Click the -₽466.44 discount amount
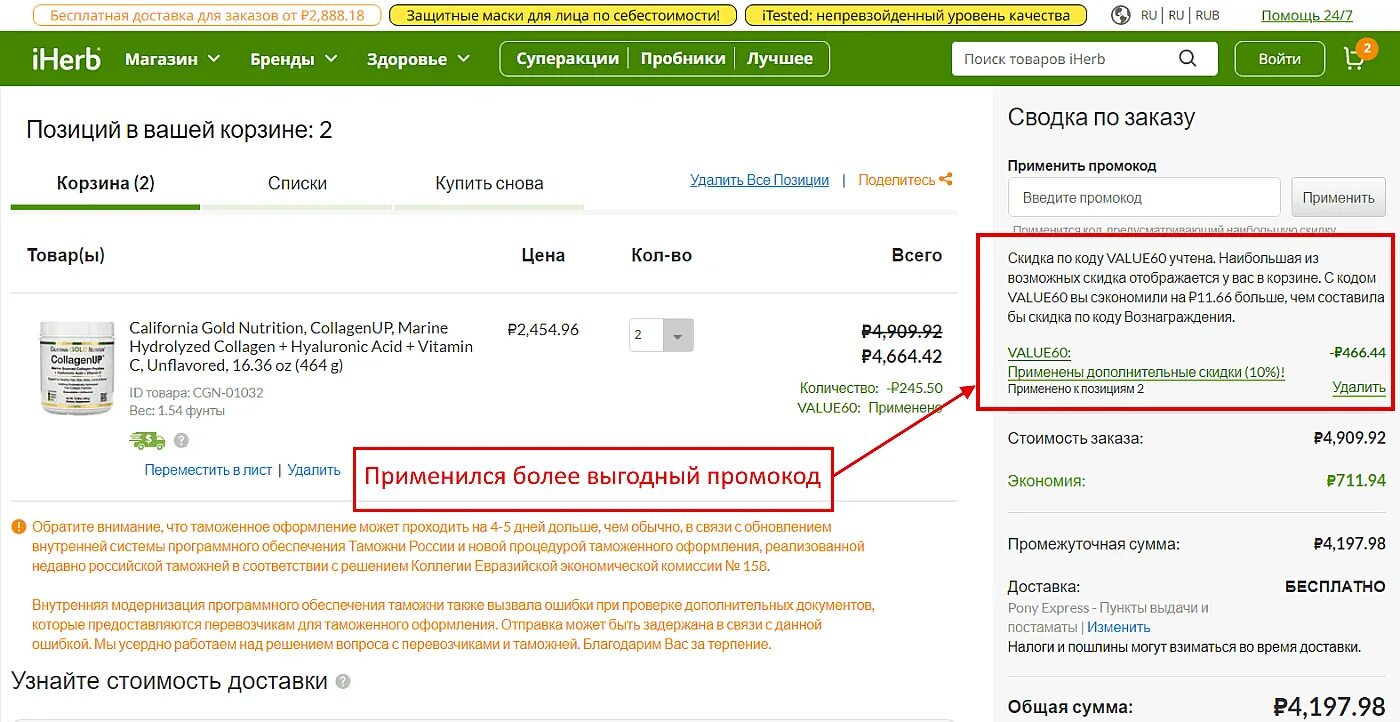 (x=1358, y=353)
